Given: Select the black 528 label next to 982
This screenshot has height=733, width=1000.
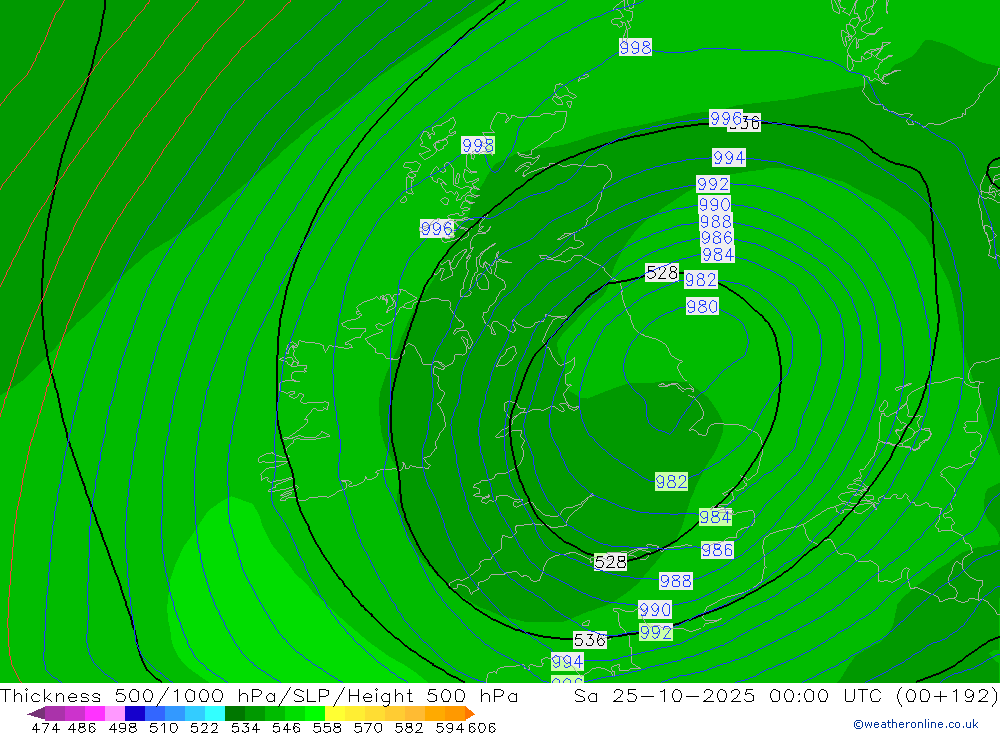Looking at the screenshot, I should (x=662, y=273).
